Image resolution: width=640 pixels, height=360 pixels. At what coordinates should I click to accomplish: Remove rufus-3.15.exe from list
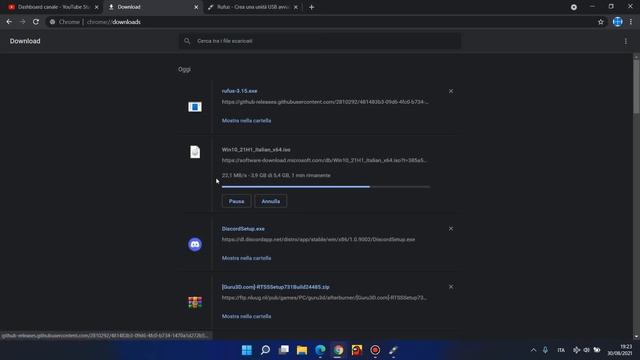(451, 91)
